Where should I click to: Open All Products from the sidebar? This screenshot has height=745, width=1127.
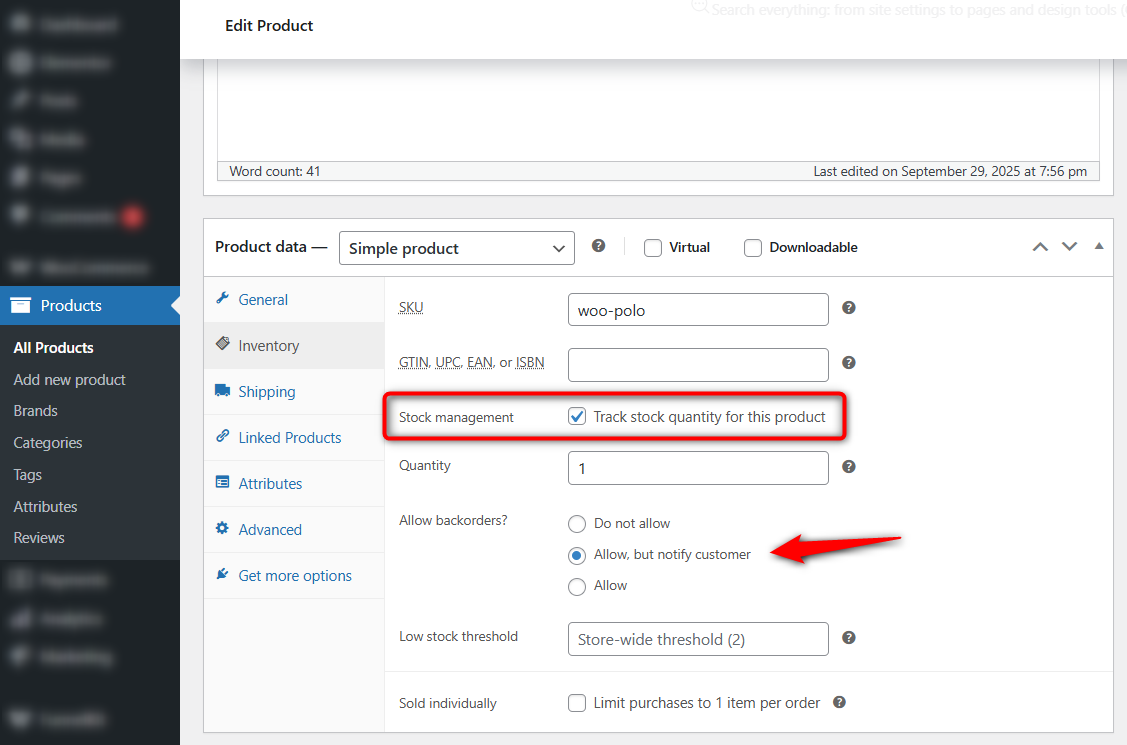coord(52,347)
